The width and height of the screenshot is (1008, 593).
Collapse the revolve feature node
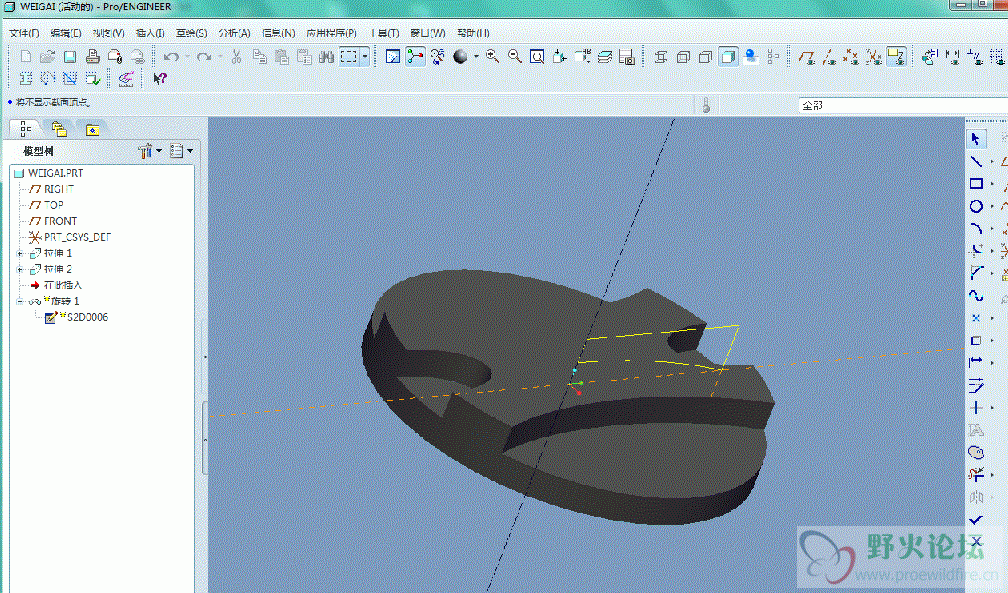pyautogui.click(x=20, y=301)
